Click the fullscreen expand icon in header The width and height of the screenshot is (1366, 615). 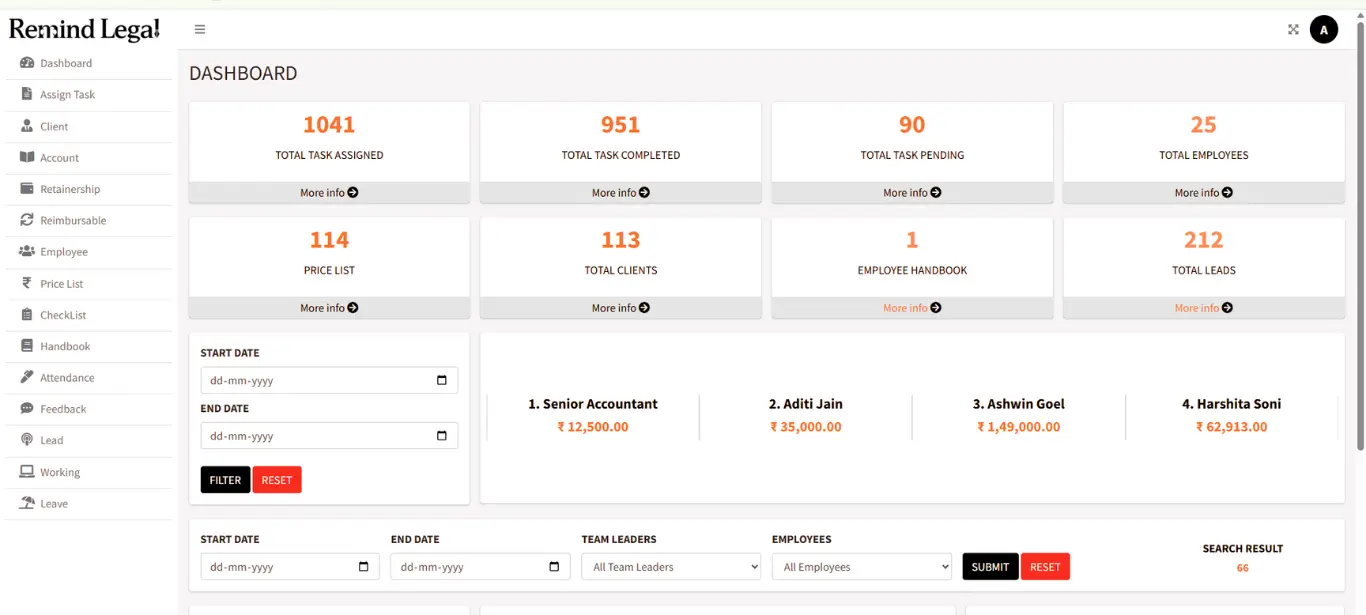point(1293,30)
